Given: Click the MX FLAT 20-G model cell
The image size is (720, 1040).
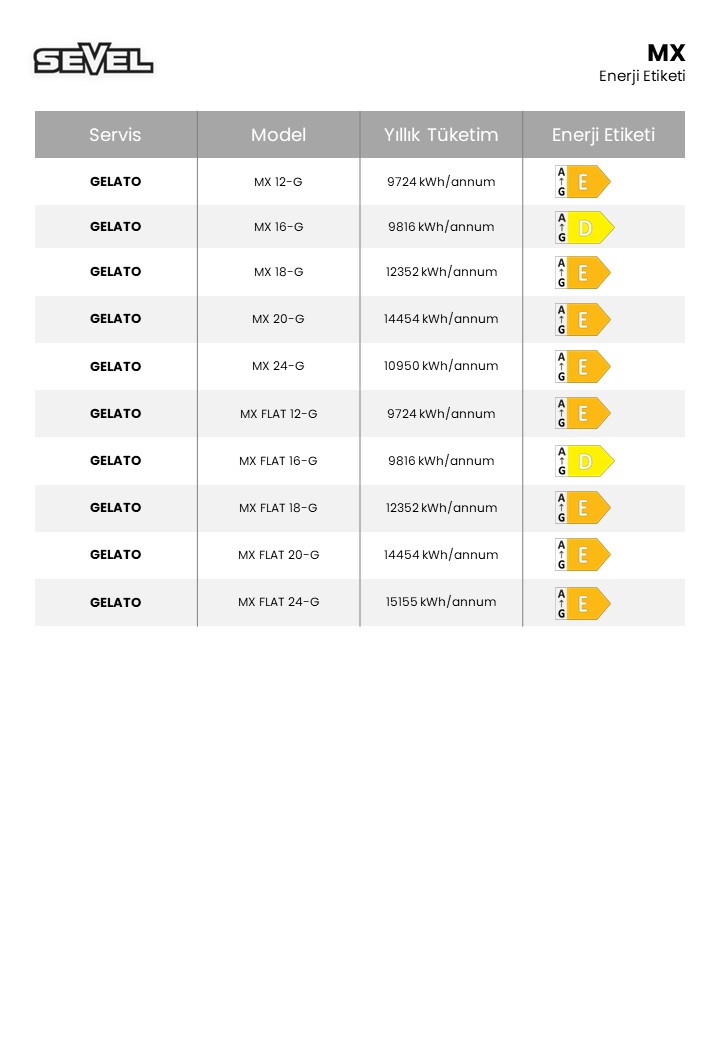Looking at the screenshot, I should pos(278,555).
